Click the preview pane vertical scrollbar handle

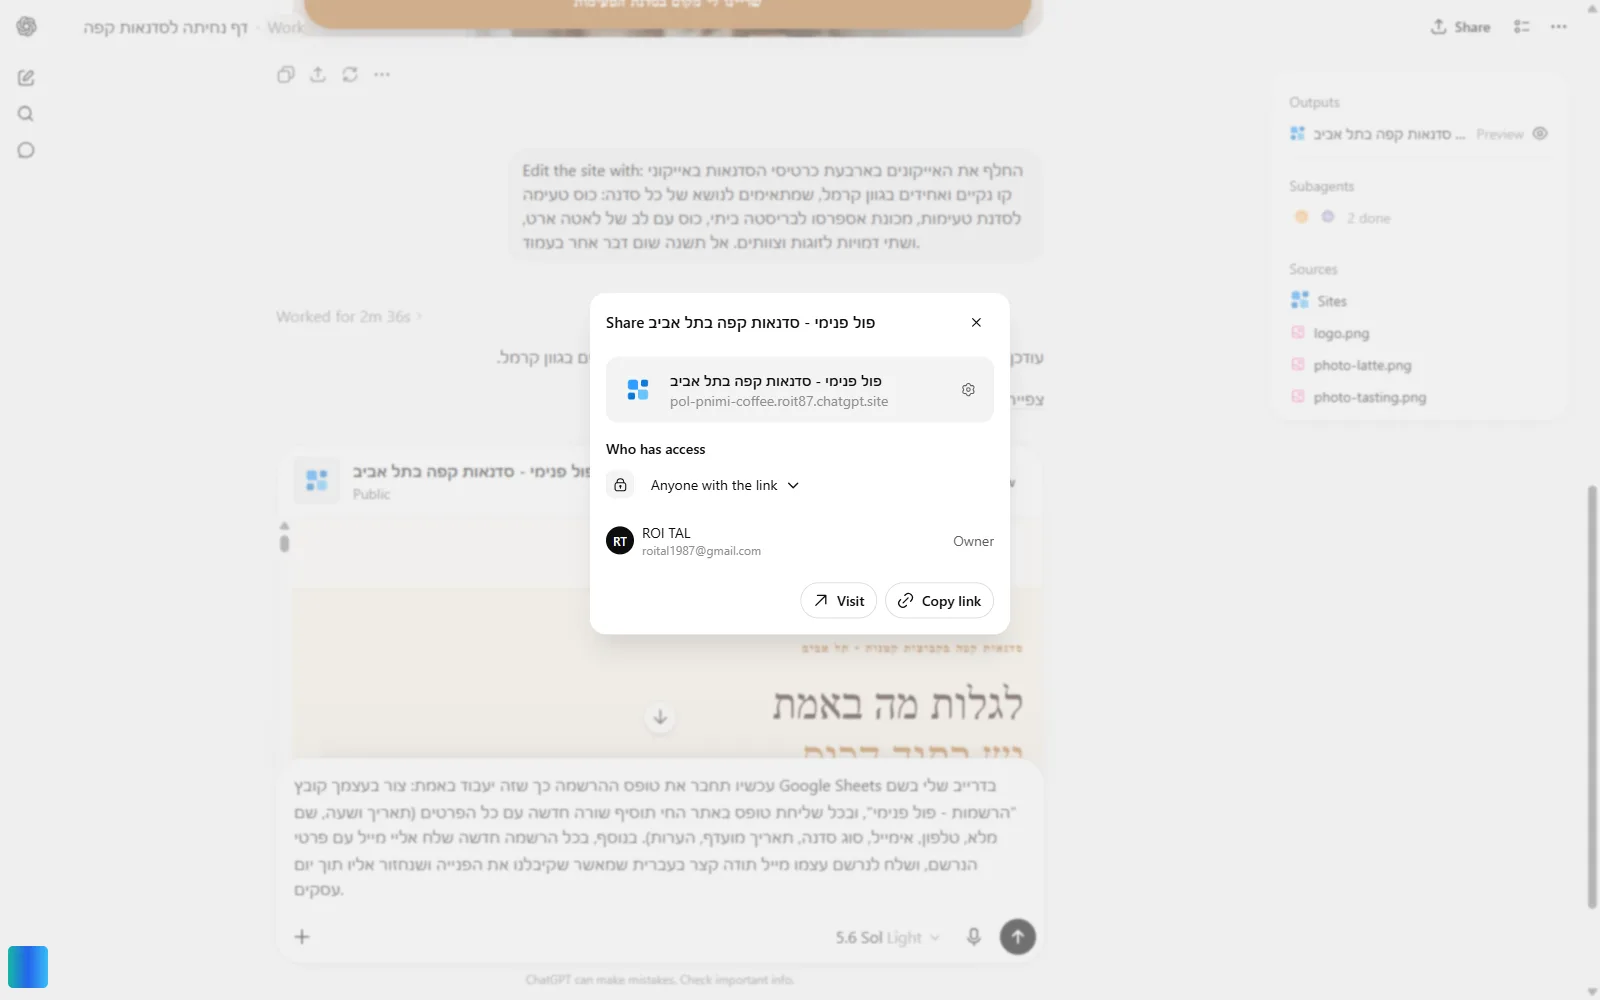click(284, 544)
